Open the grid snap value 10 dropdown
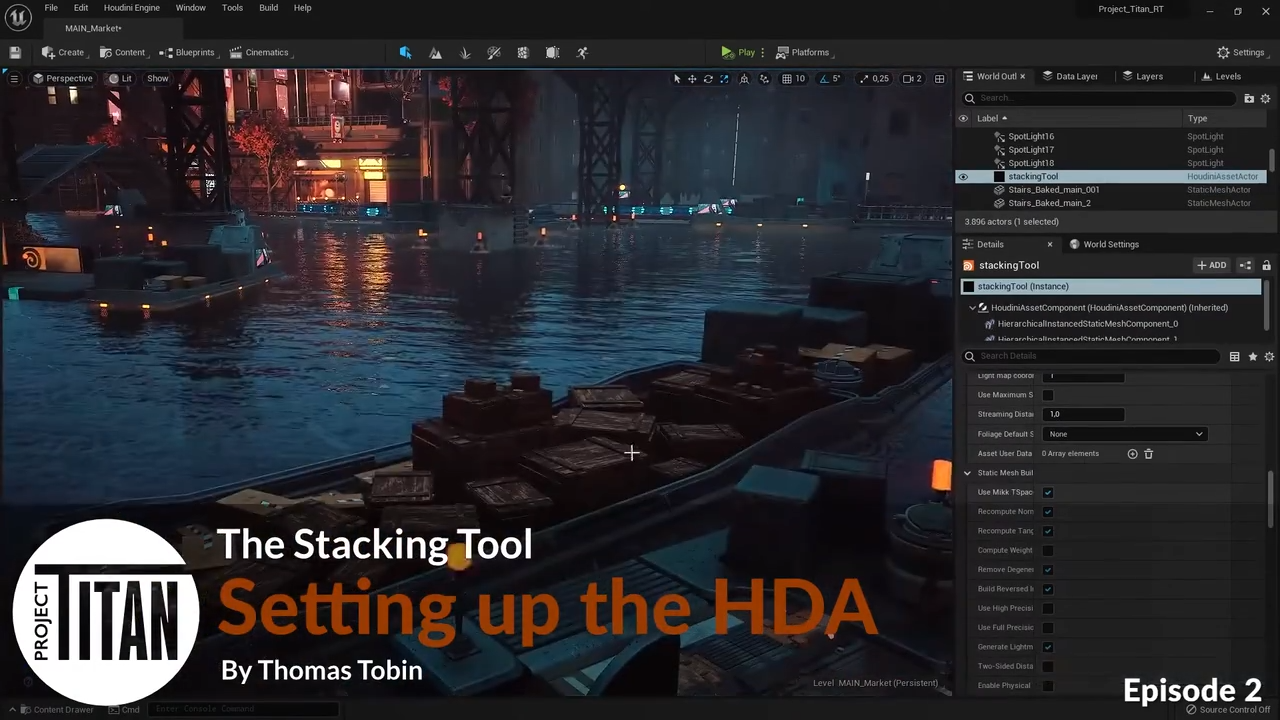1280x720 pixels. tap(800, 78)
